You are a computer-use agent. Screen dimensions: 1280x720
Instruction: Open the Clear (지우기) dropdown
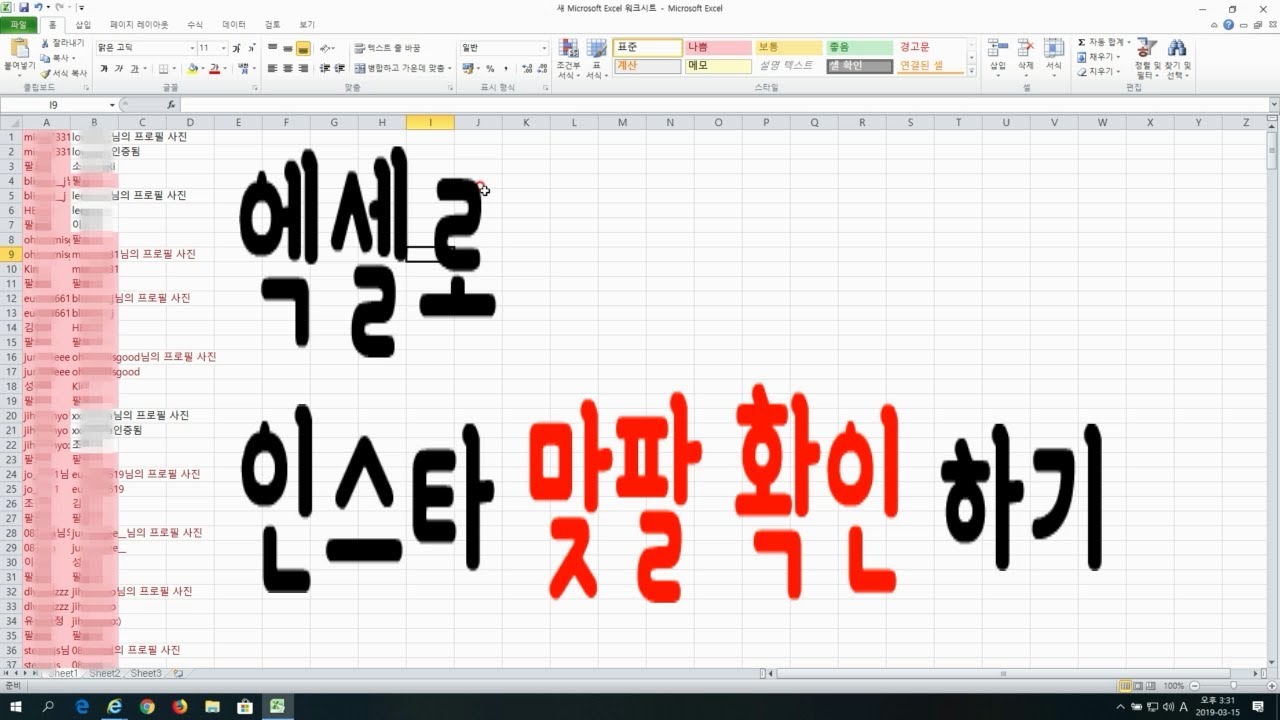pos(1099,72)
